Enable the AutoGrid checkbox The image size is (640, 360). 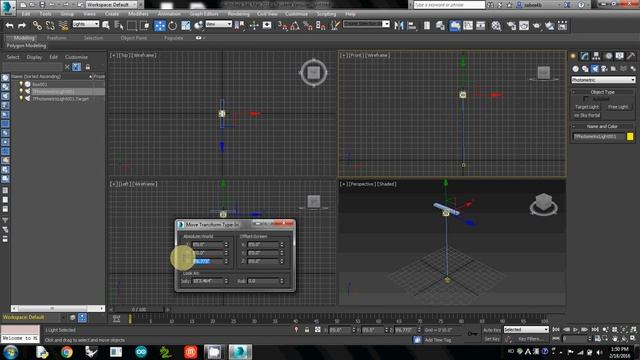tap(586, 99)
